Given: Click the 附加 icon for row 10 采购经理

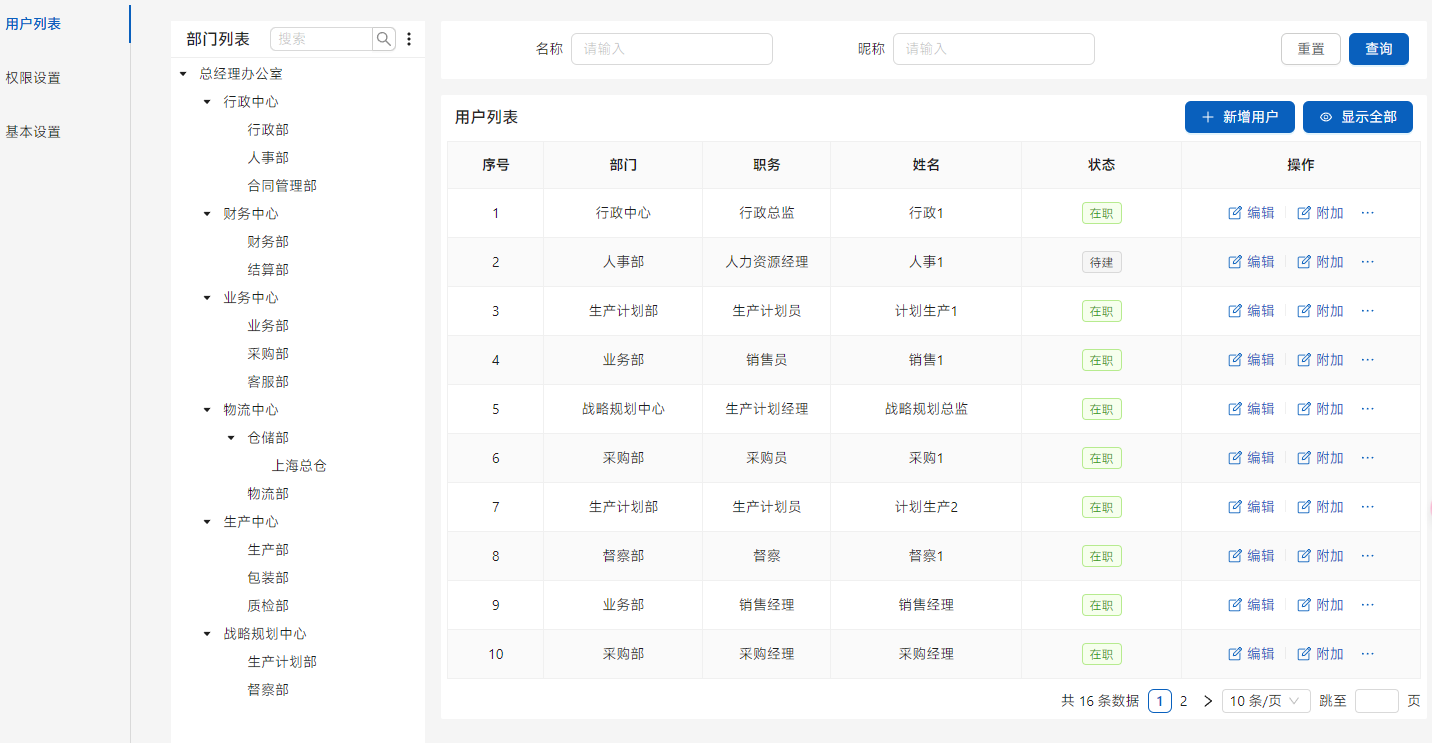Looking at the screenshot, I should coord(1304,654).
